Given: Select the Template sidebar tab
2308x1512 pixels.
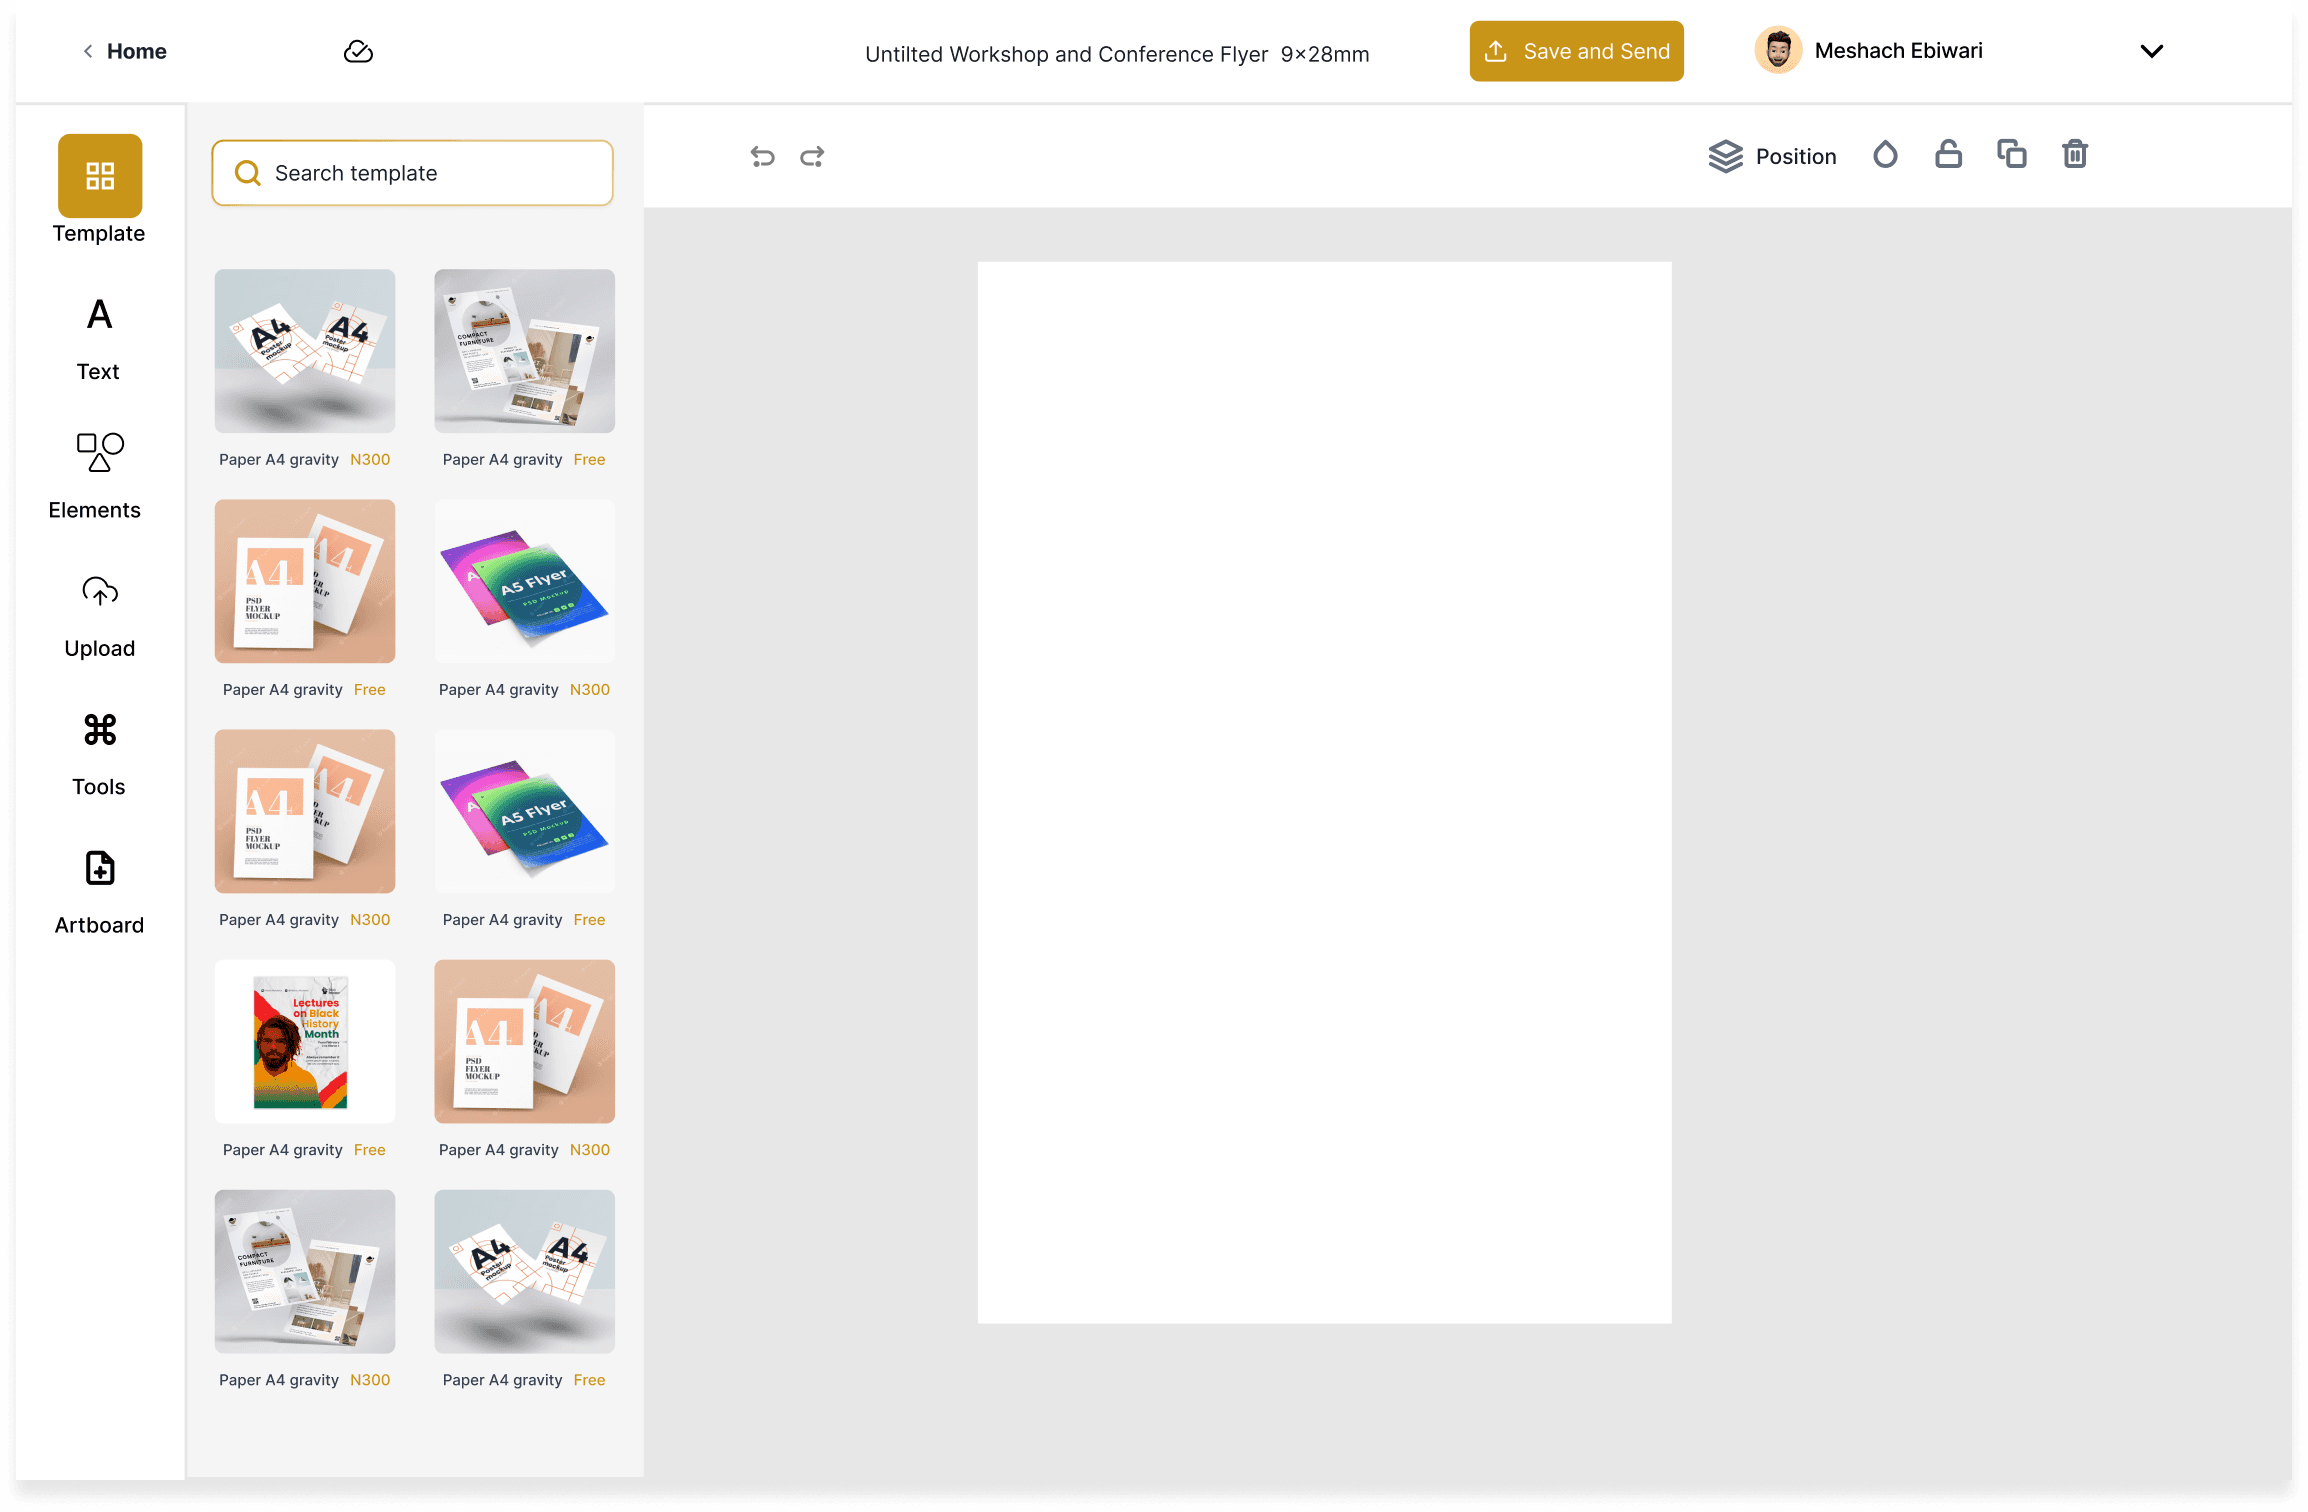Looking at the screenshot, I should [x=99, y=189].
